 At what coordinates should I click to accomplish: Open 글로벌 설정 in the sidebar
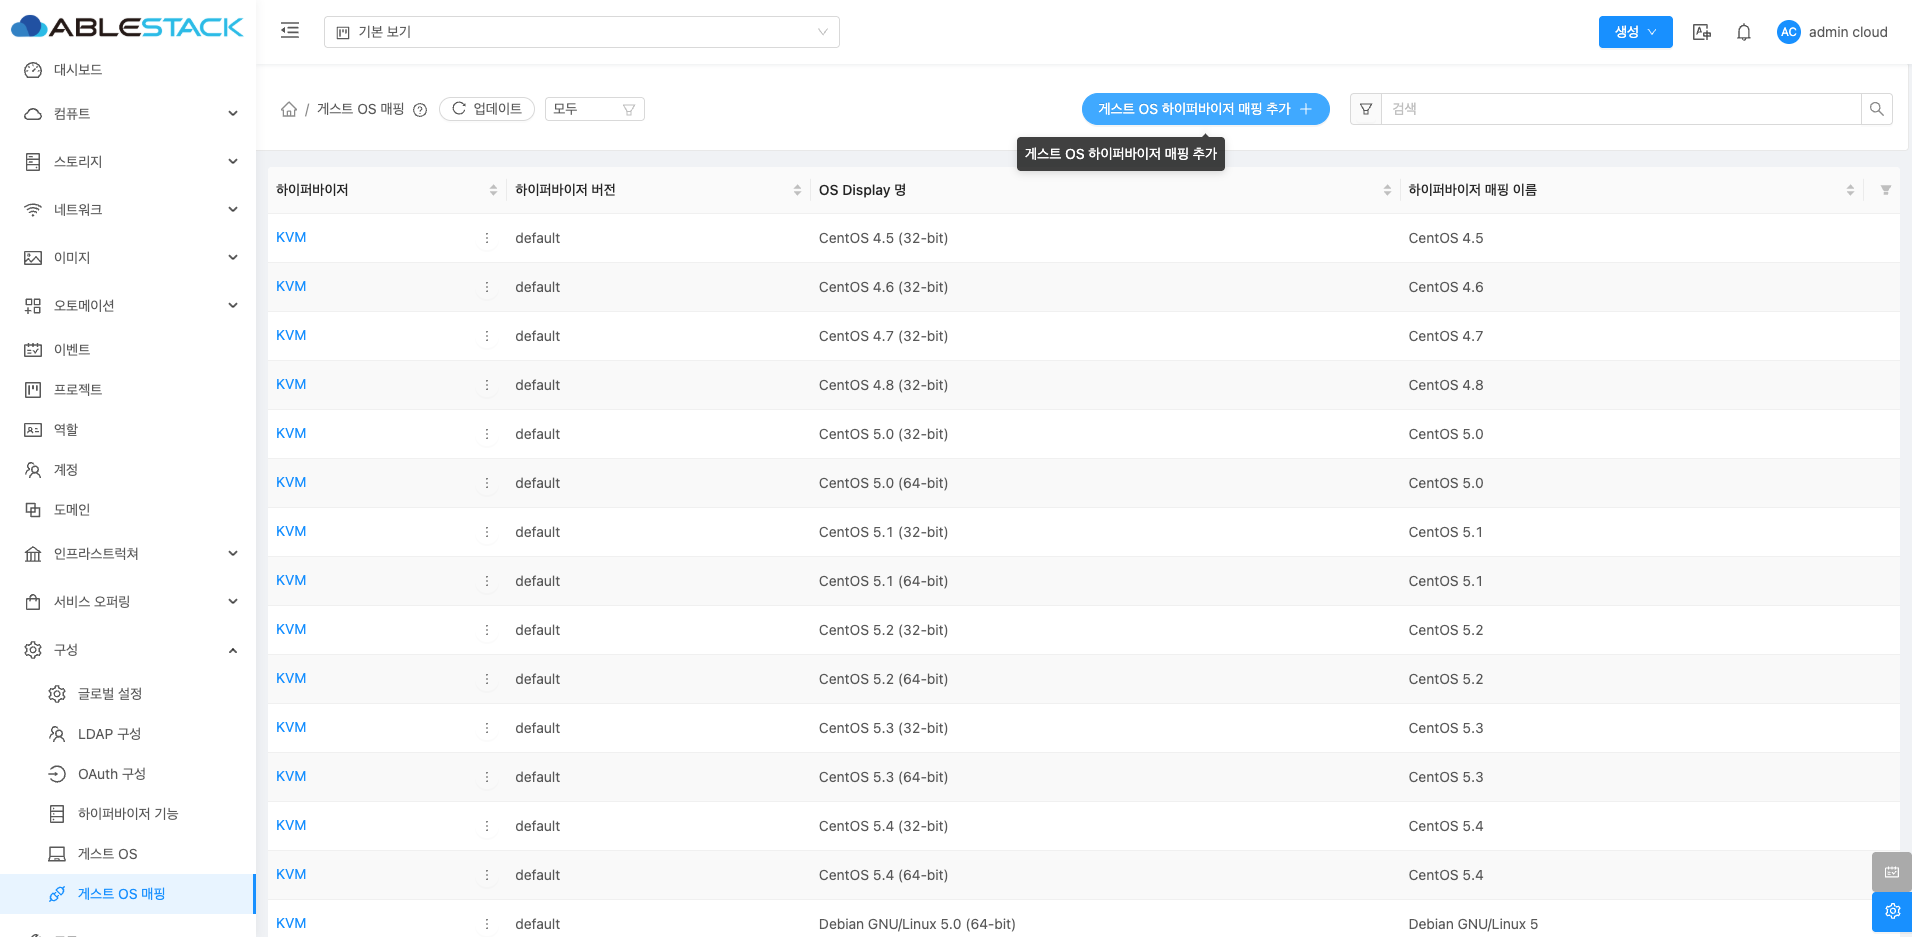coord(110,694)
